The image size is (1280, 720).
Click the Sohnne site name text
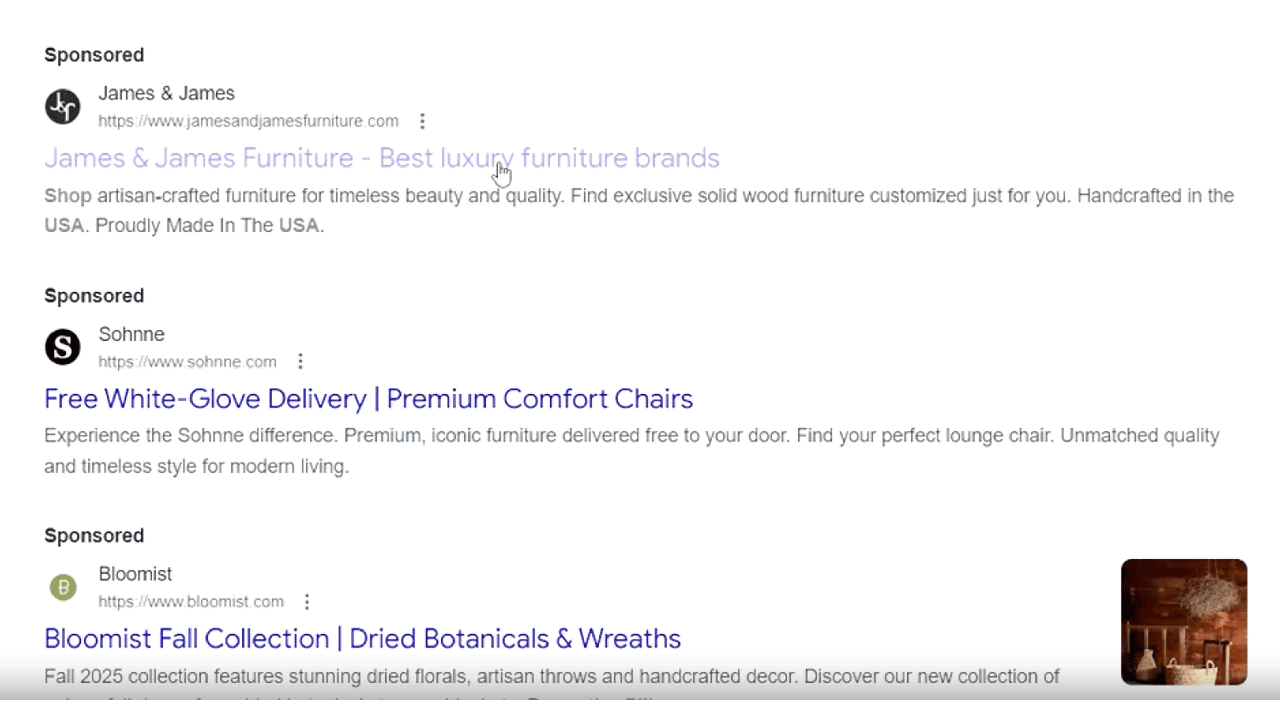click(131, 334)
